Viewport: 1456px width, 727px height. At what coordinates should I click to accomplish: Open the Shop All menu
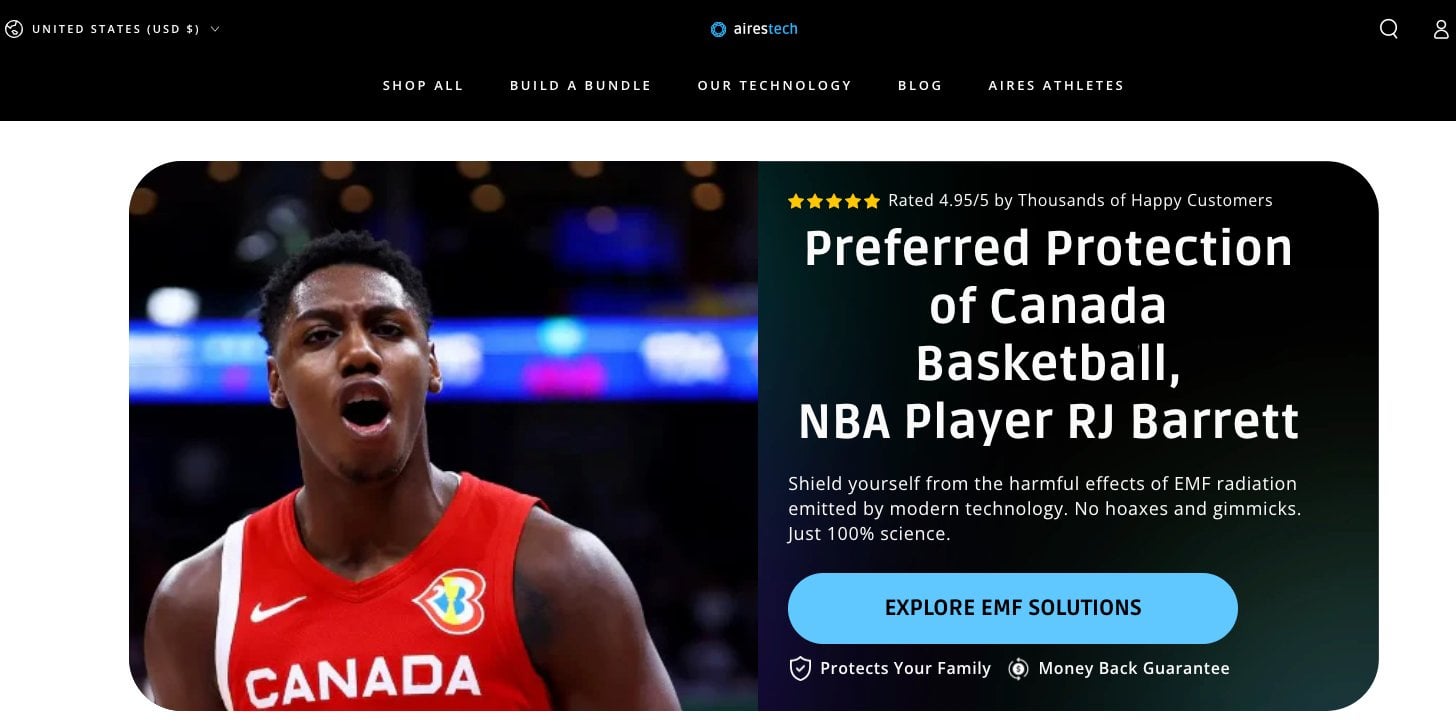tap(423, 86)
